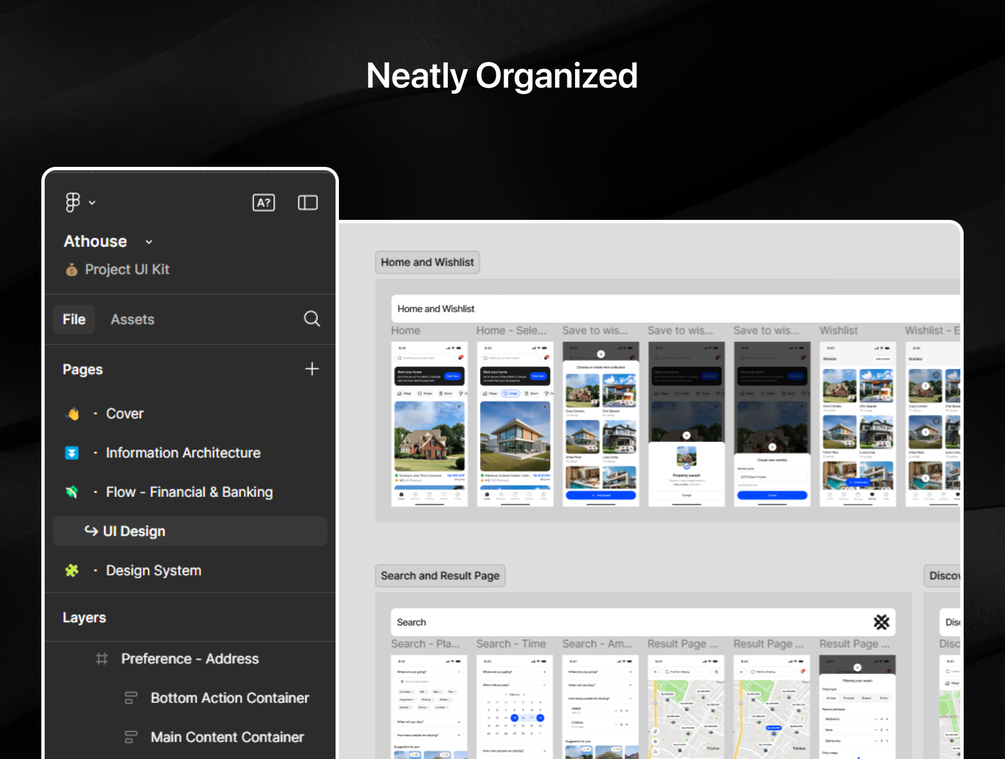This screenshot has width=1005, height=759.
Task: Click the Search - Time frame label
Action: tap(511, 644)
